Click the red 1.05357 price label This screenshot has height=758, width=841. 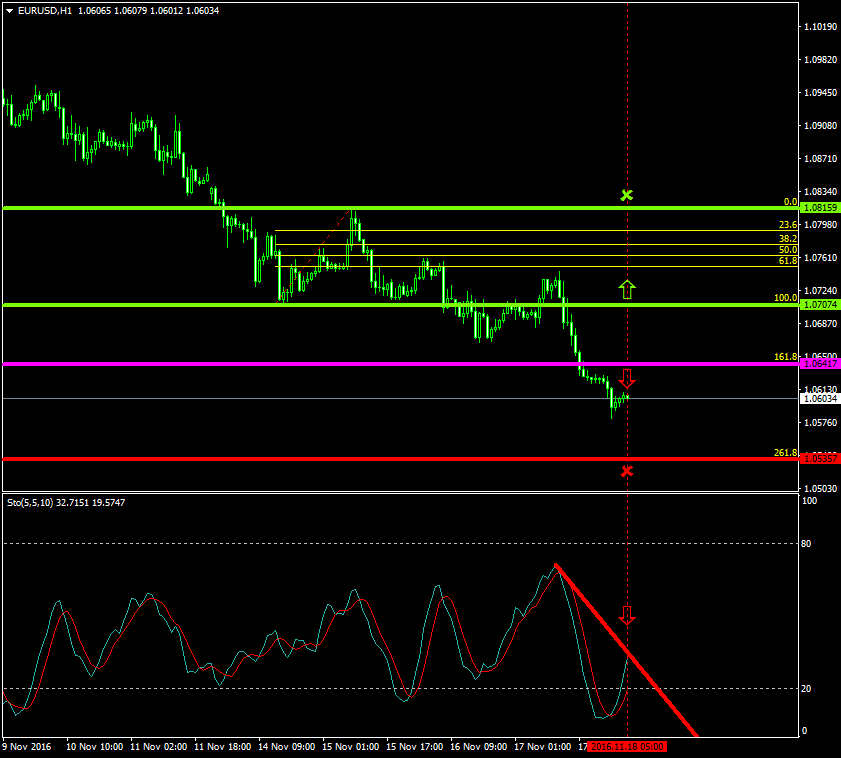[x=820, y=459]
